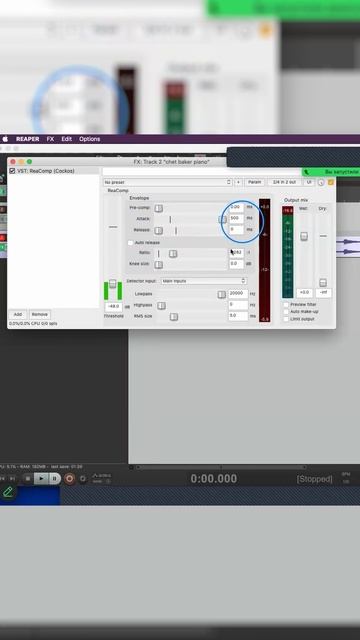
Task: Click the Wet value field showing +0.0
Action: [x=304, y=293]
